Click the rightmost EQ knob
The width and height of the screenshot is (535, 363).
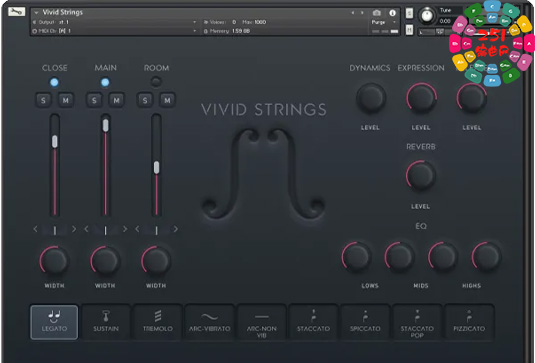[486, 257]
